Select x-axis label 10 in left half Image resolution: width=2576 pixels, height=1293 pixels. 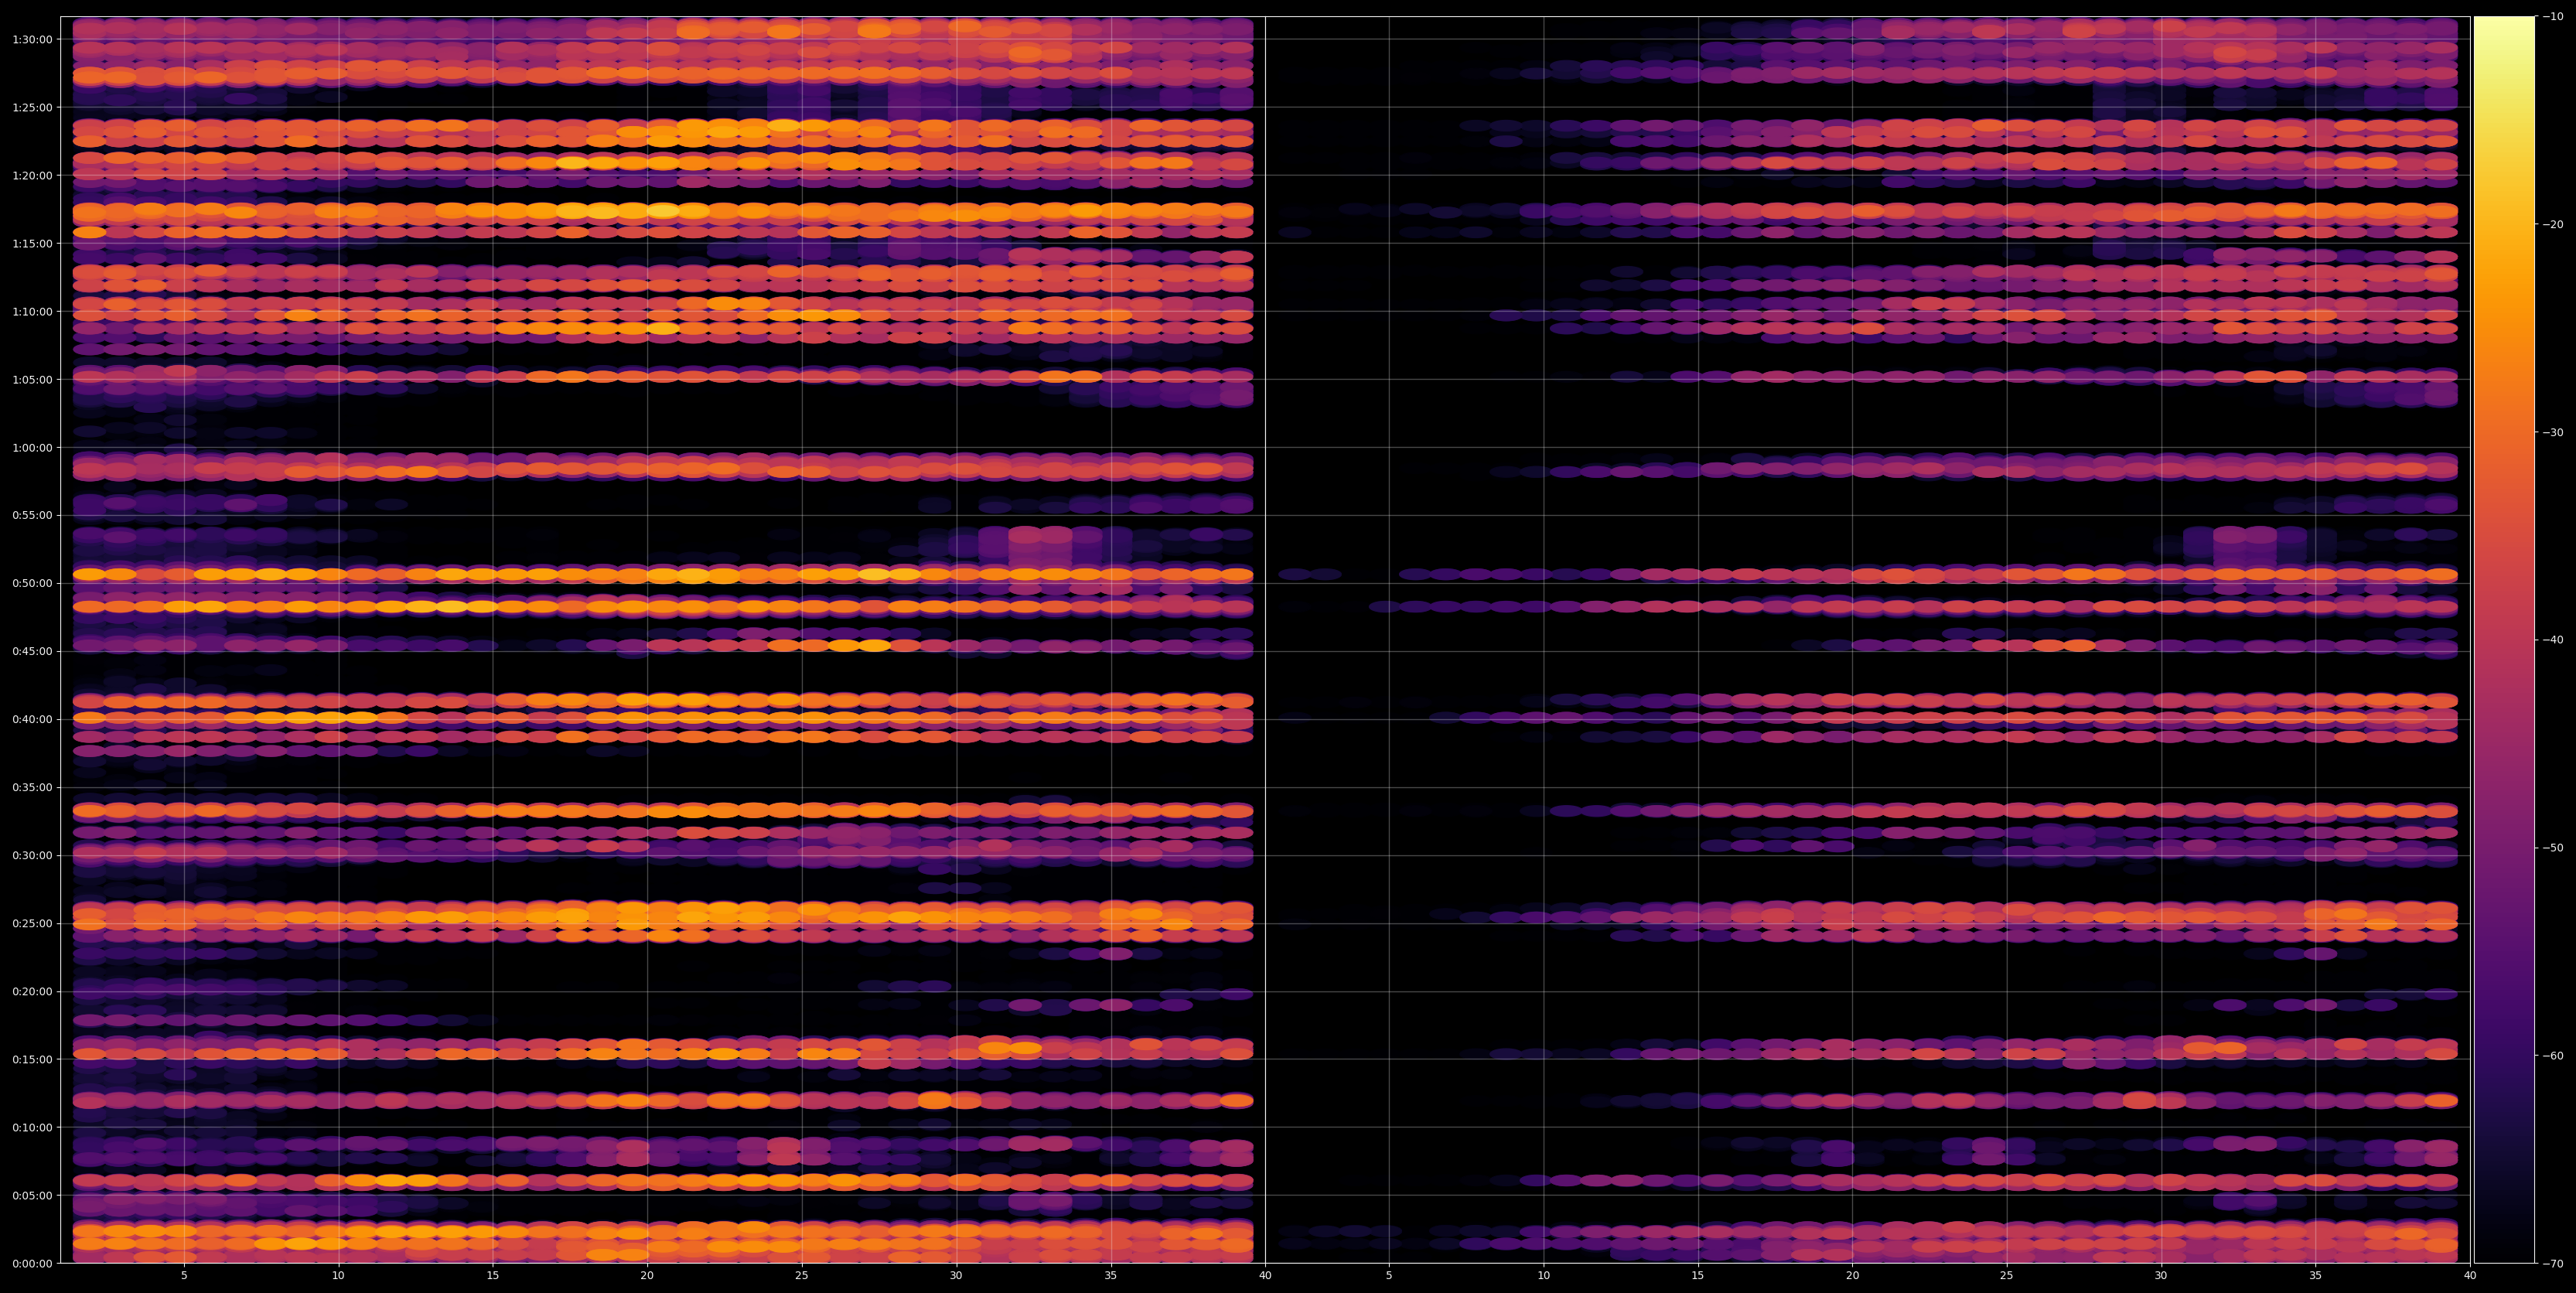[x=338, y=1276]
